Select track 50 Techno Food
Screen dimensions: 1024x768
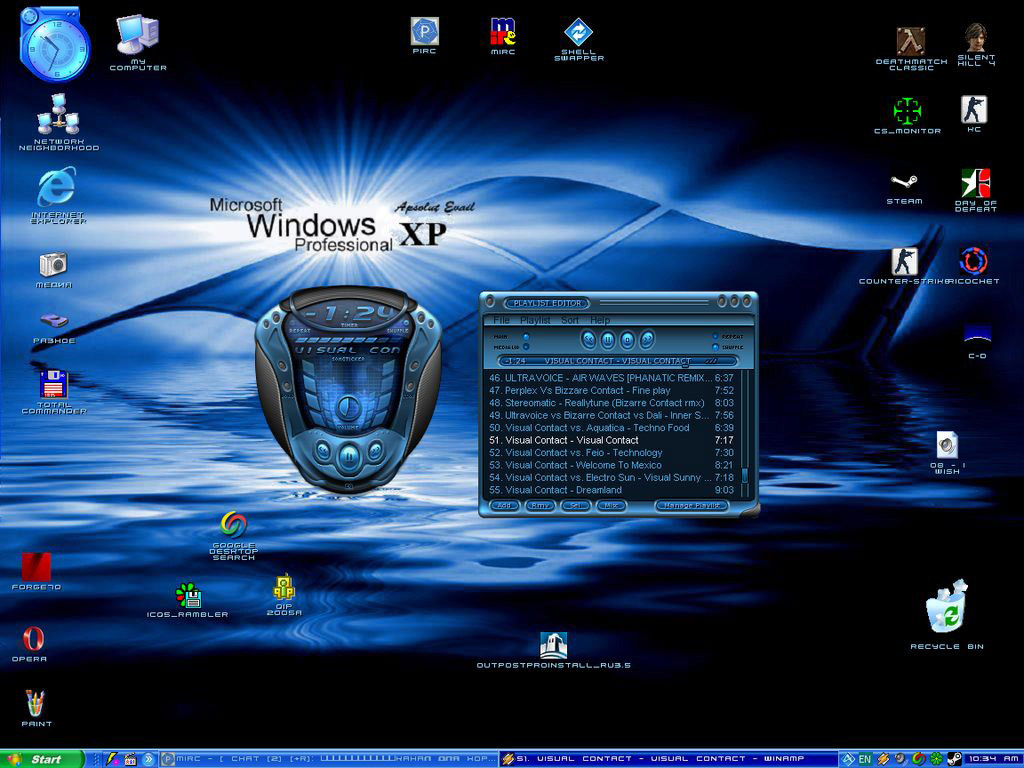[611, 428]
